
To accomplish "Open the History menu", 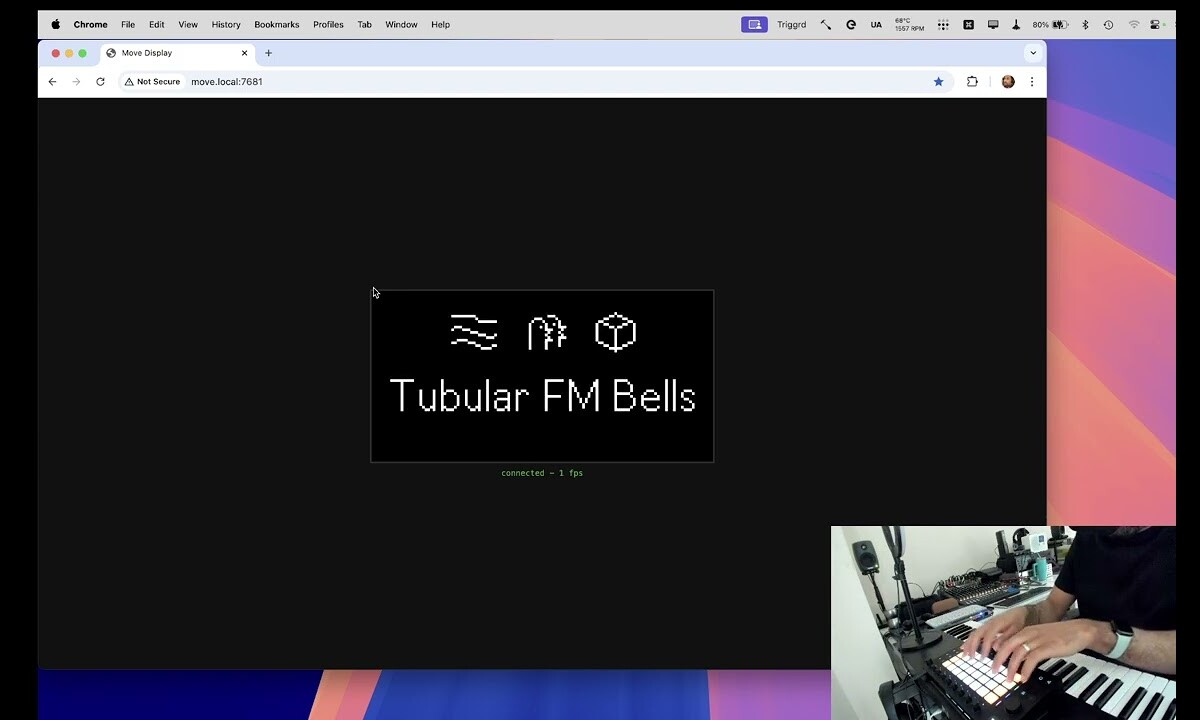I will tap(226, 25).
